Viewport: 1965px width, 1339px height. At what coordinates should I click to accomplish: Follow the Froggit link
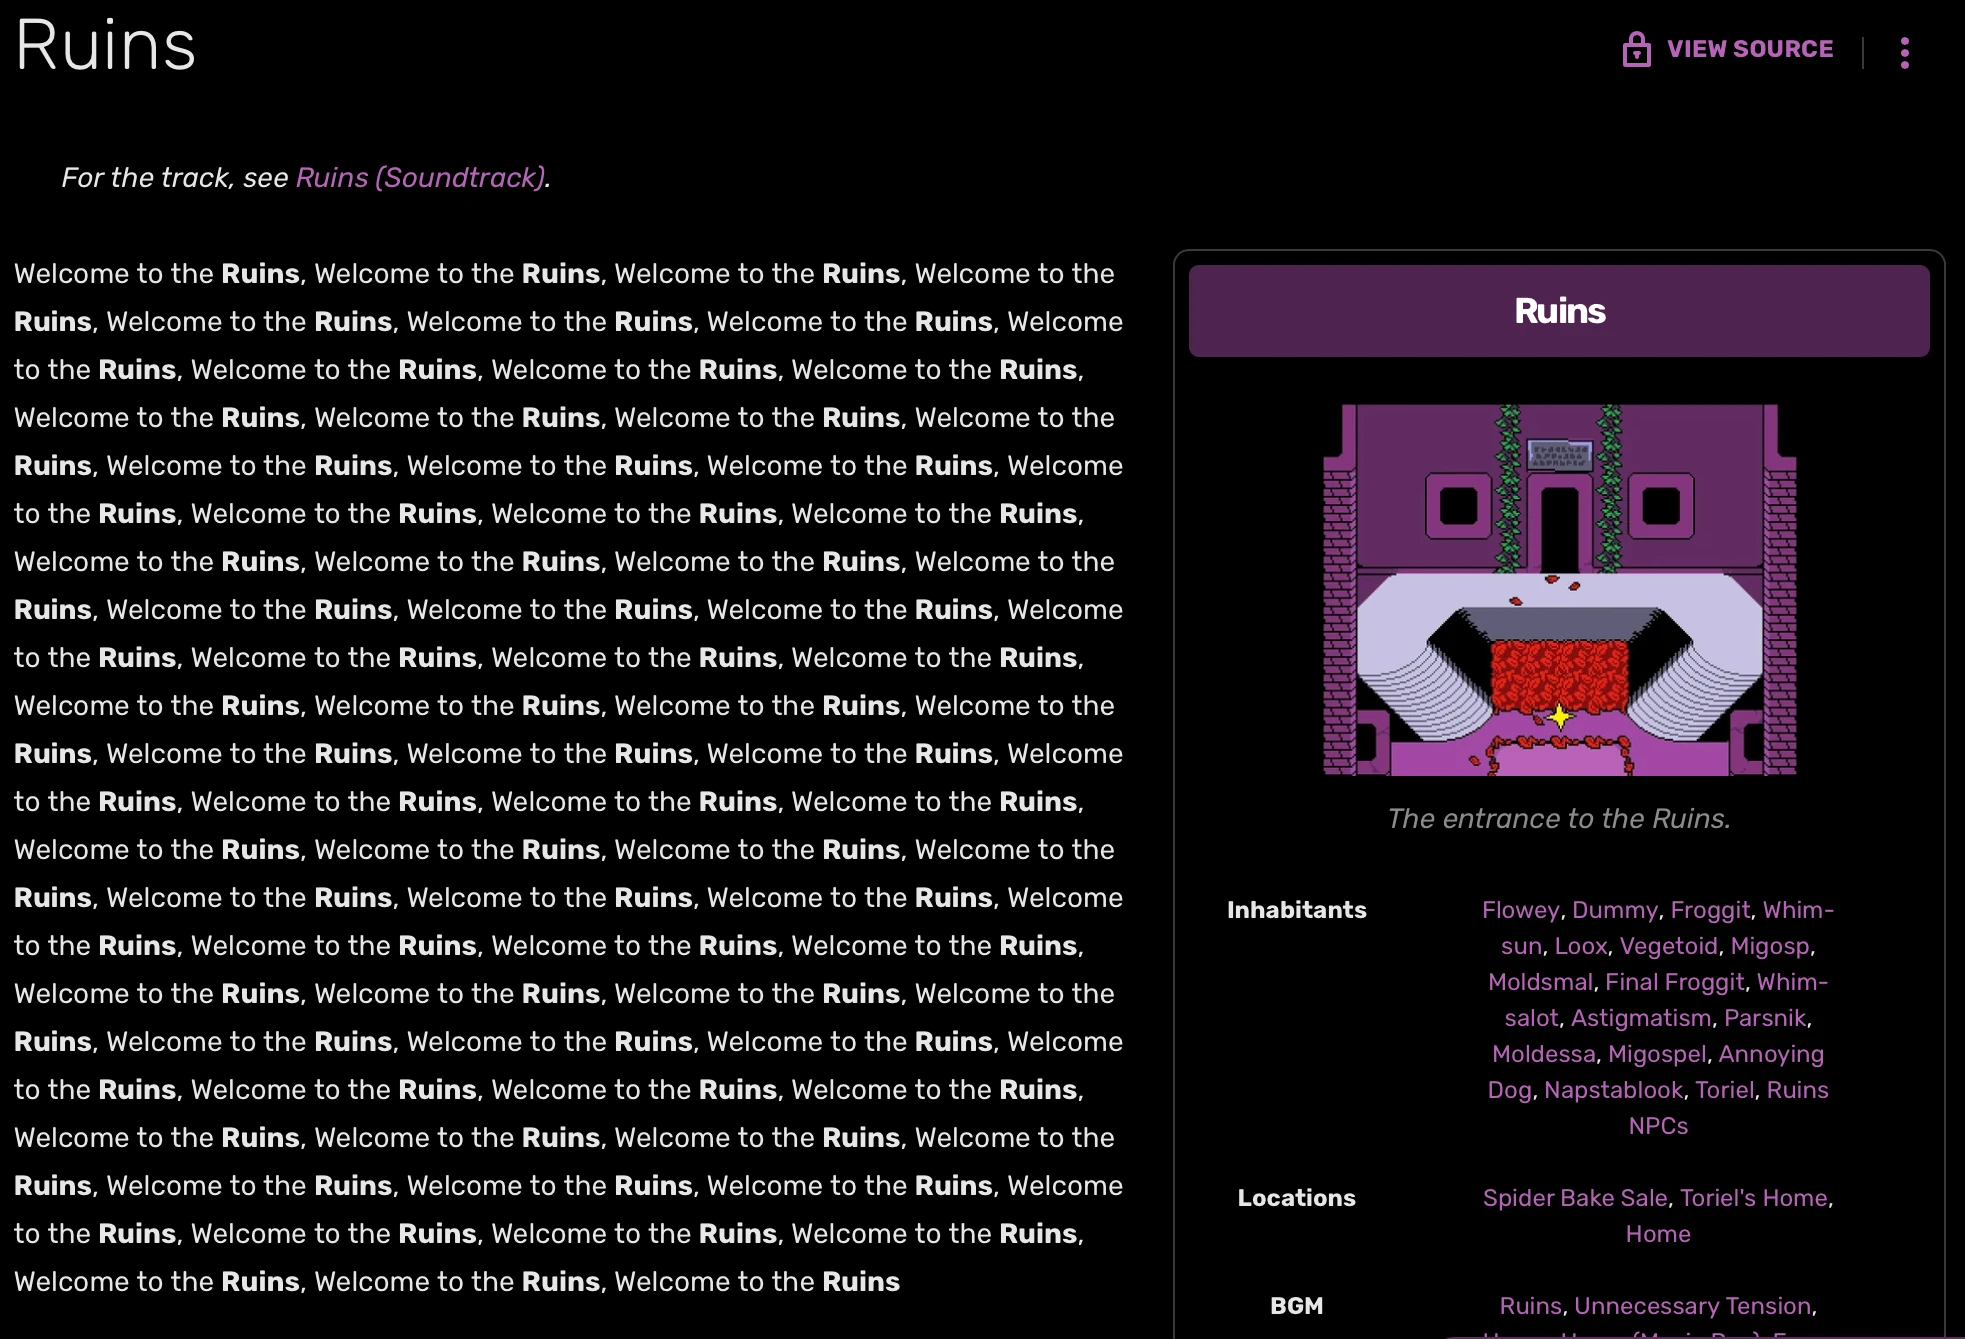tap(1710, 910)
